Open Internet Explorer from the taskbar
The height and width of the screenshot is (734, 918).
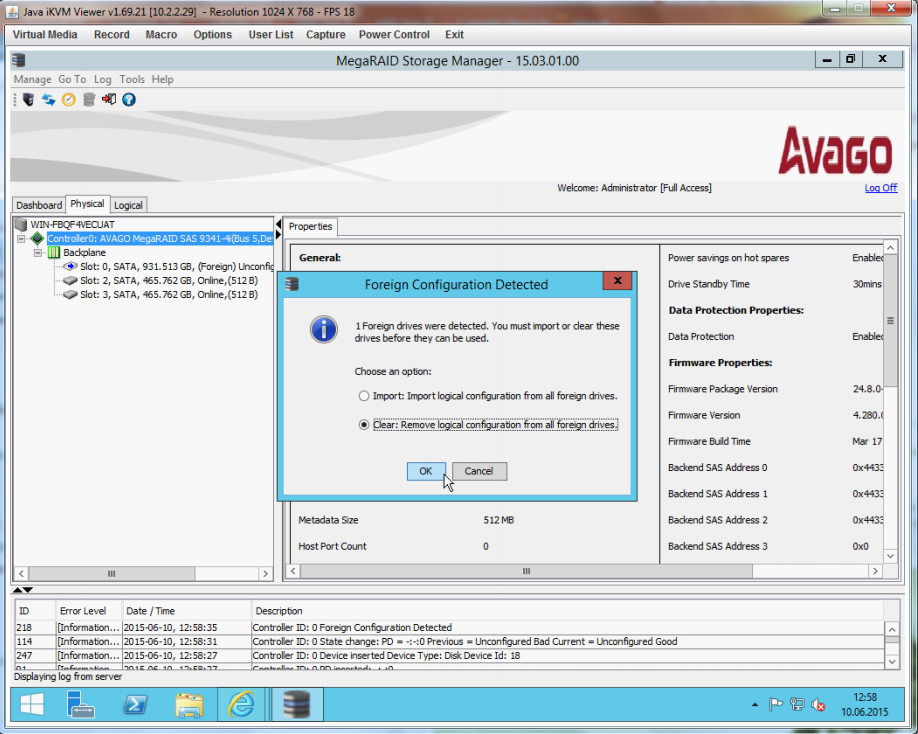click(x=241, y=705)
